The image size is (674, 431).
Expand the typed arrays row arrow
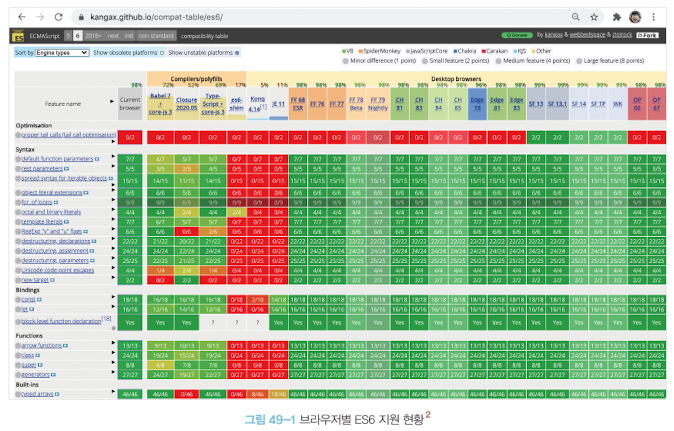(x=113, y=391)
